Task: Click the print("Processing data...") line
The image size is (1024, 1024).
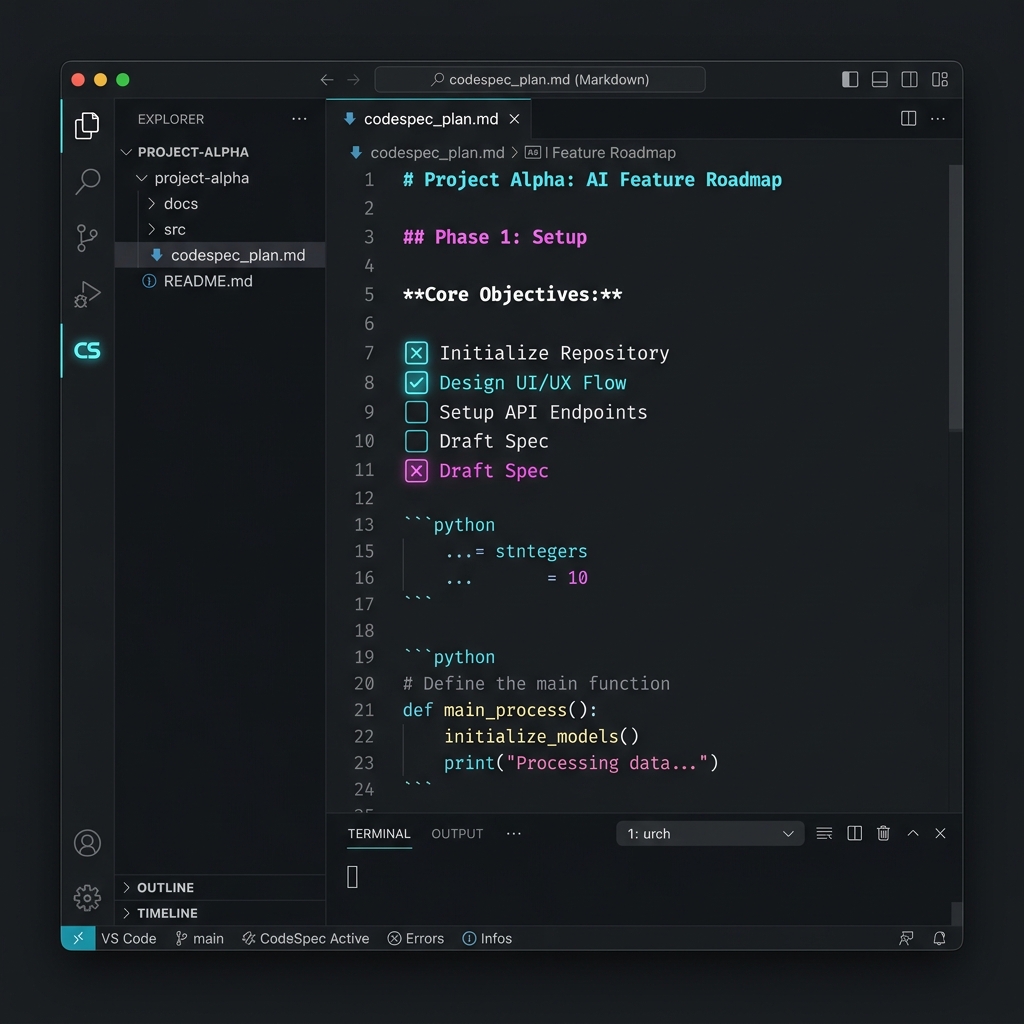Action: click(x=581, y=763)
